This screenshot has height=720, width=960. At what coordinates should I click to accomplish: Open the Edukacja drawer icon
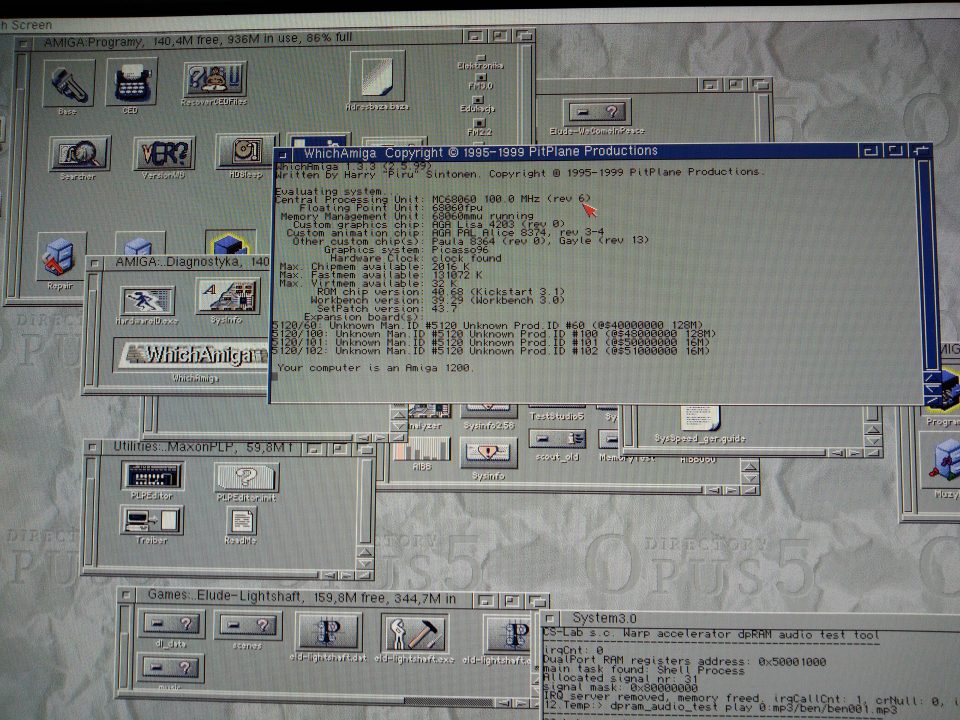478,99
